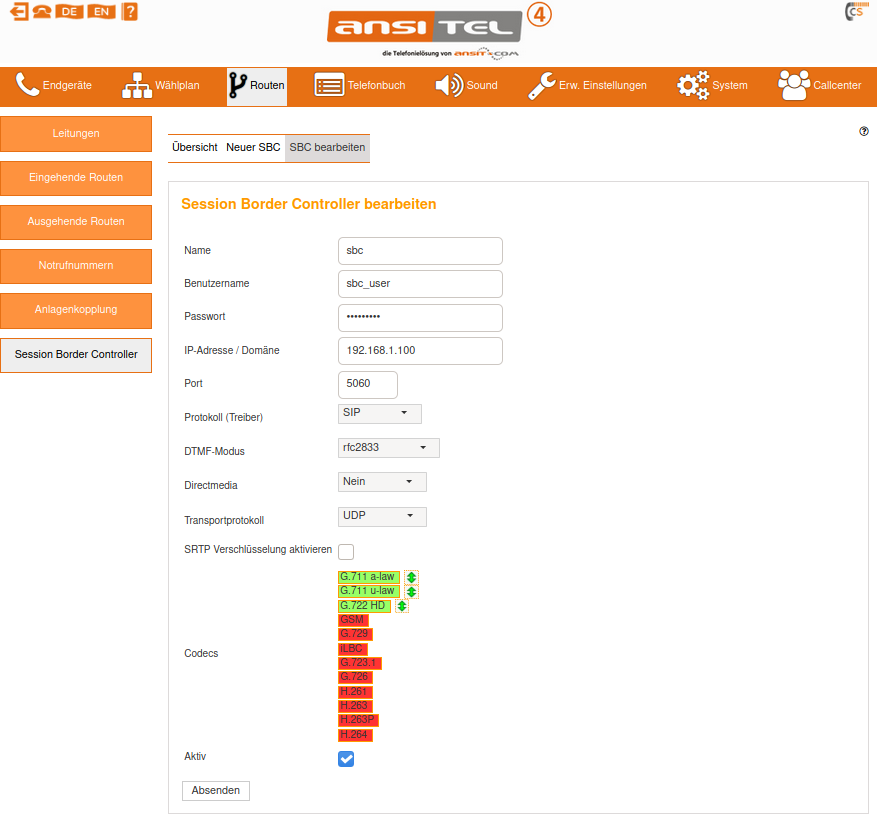Open help via the orange question mark icon
Screen dimensions: 877x827
coord(130,12)
